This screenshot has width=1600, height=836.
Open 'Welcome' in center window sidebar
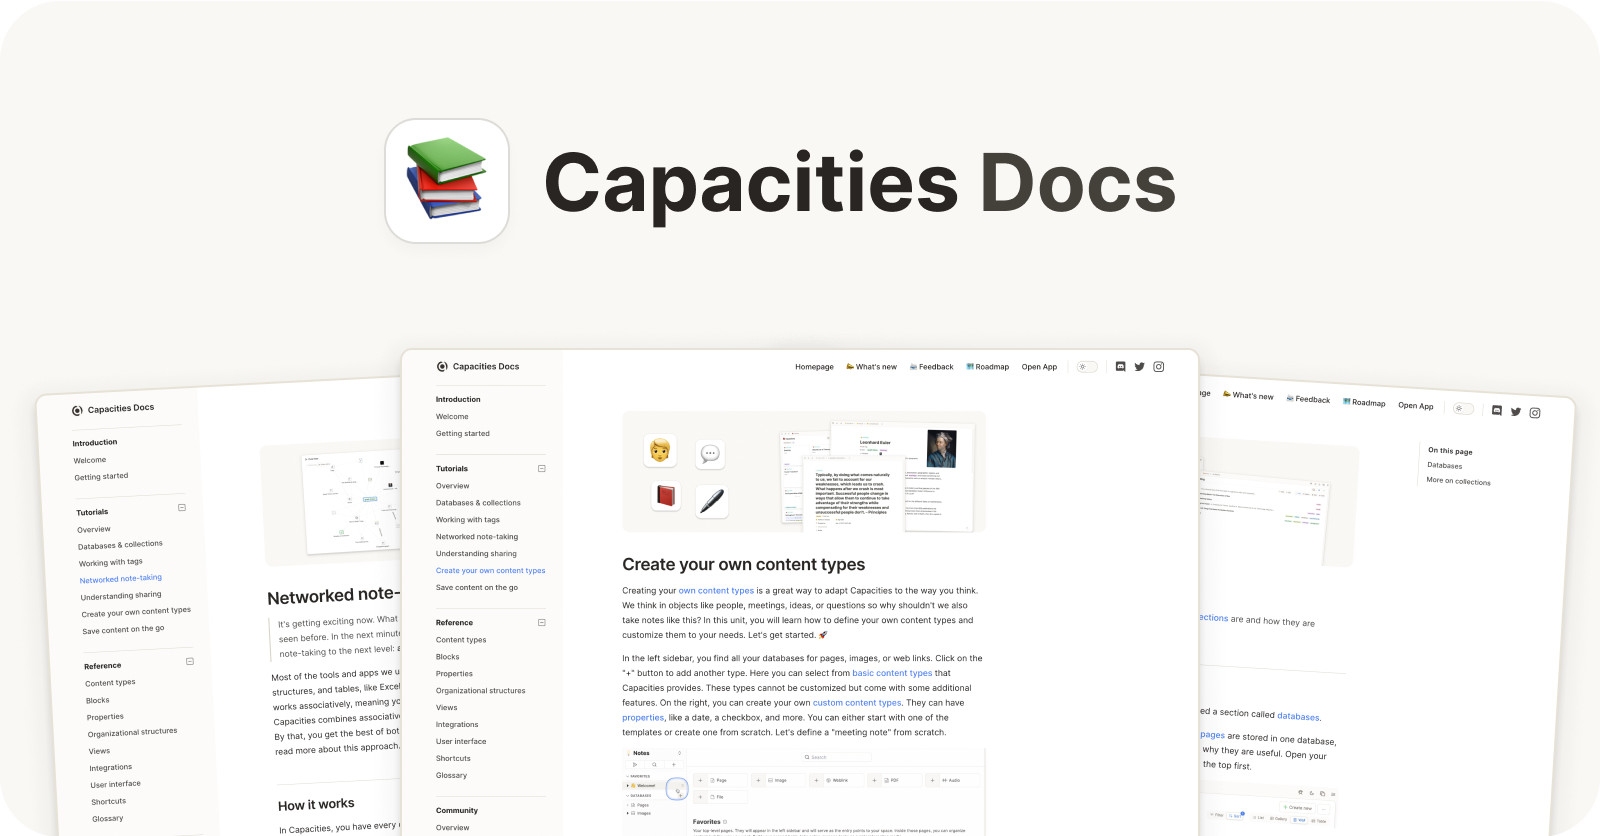452,417
